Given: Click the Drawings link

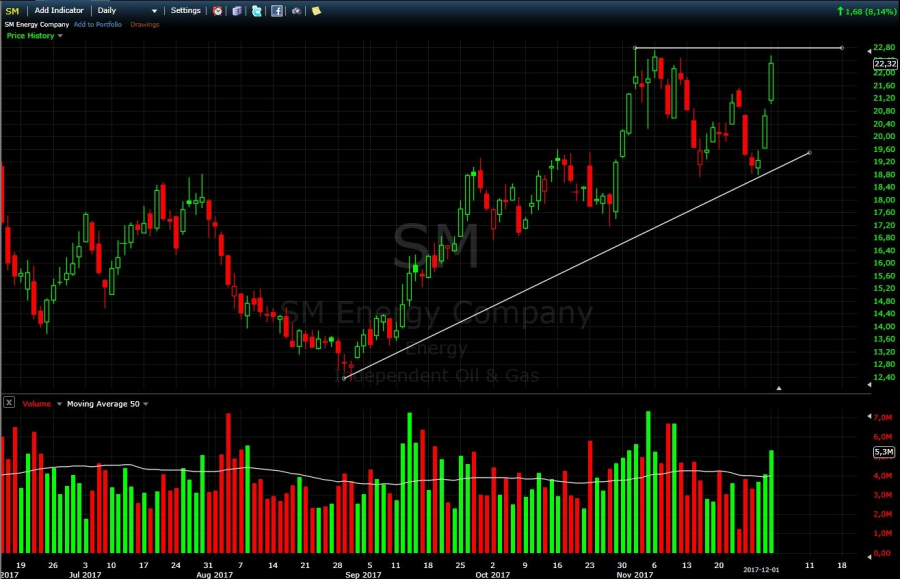Looking at the screenshot, I should pyautogui.click(x=145, y=24).
